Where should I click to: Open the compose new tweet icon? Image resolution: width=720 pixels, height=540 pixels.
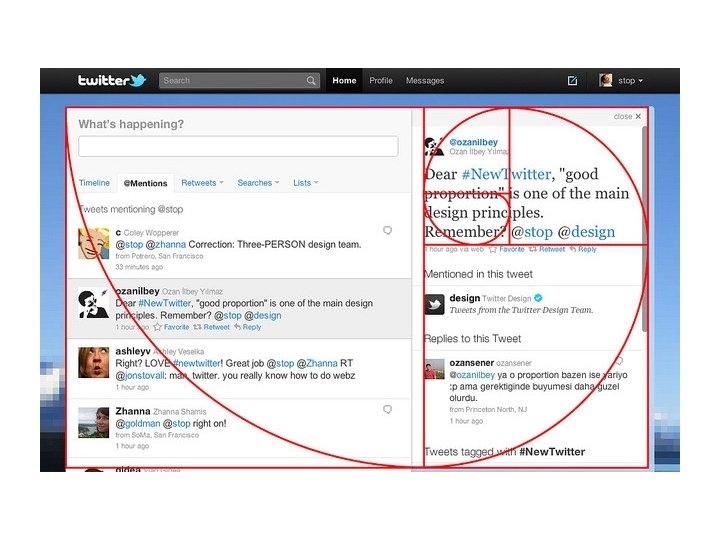click(572, 81)
